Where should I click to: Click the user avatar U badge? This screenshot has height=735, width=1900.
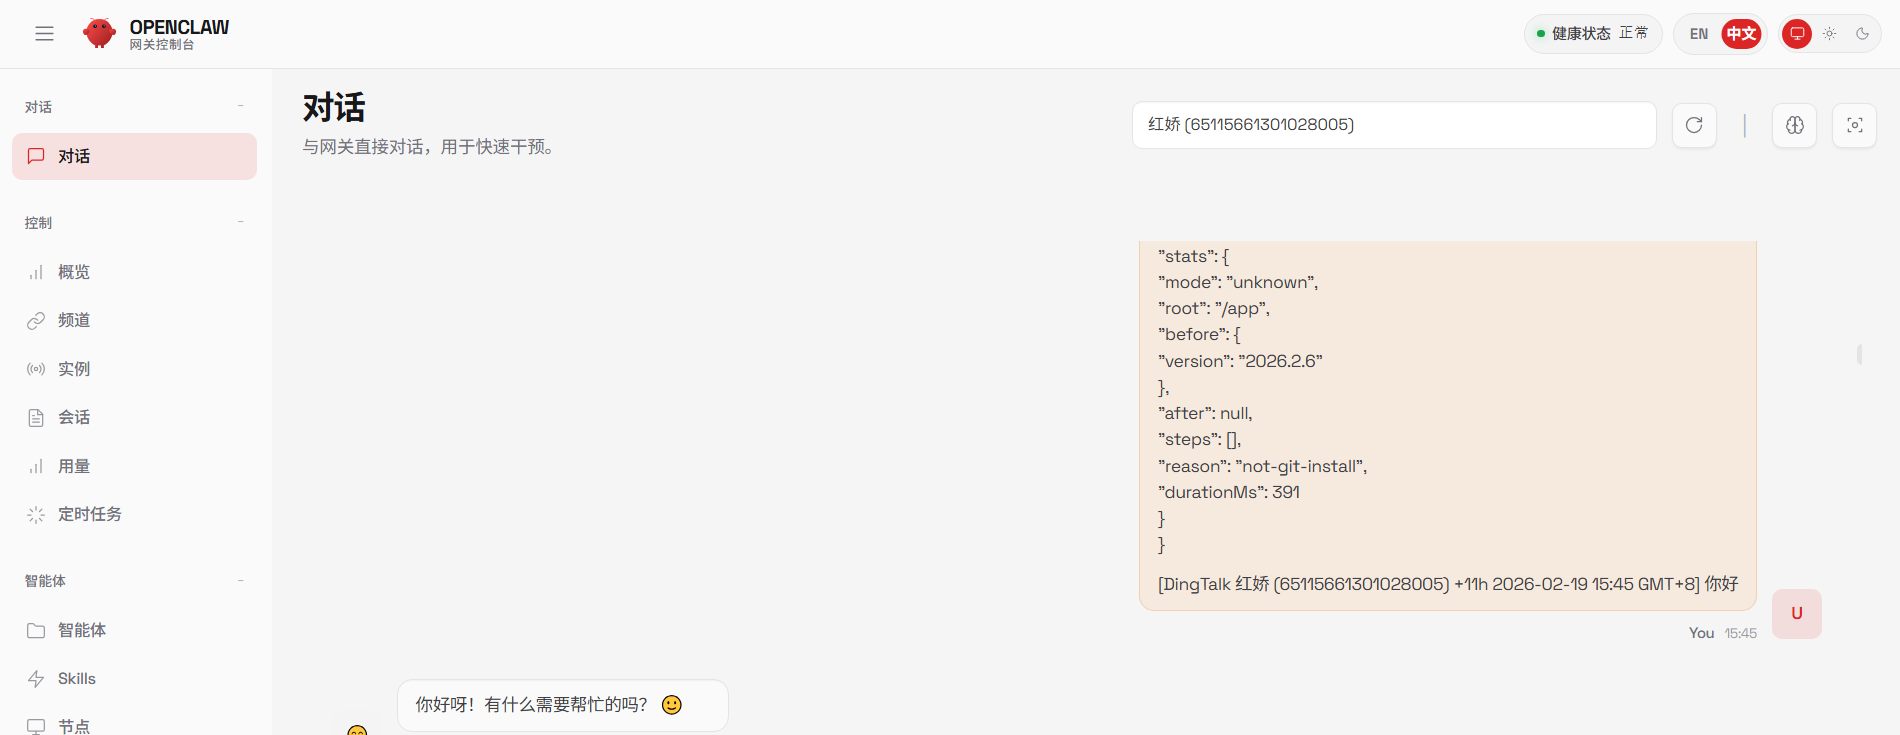click(1796, 614)
